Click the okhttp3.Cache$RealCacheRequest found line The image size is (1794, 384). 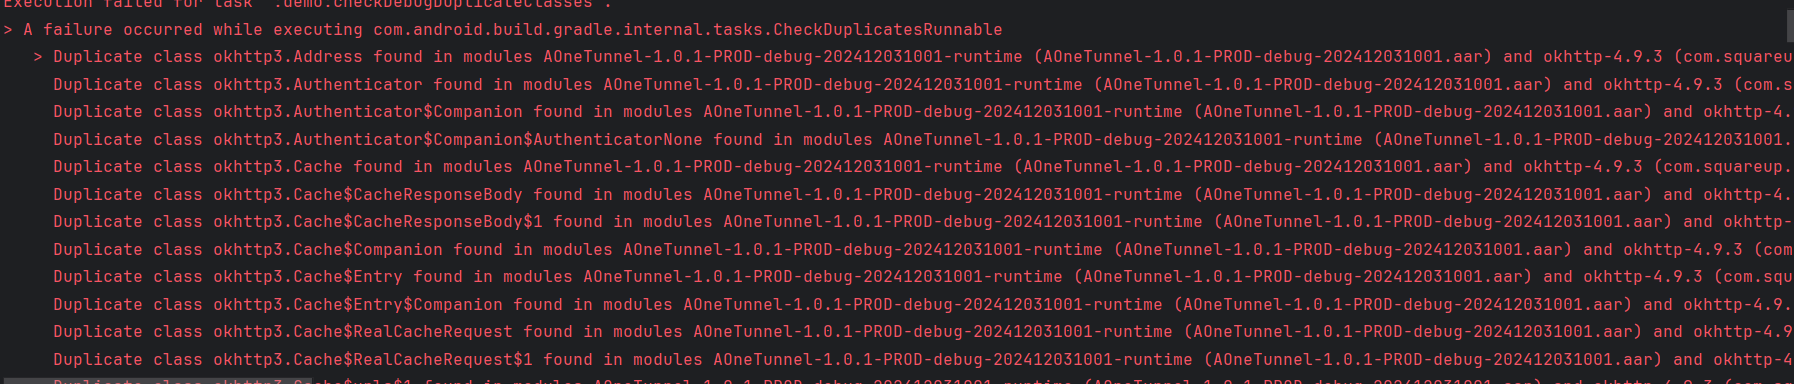[x=923, y=332]
